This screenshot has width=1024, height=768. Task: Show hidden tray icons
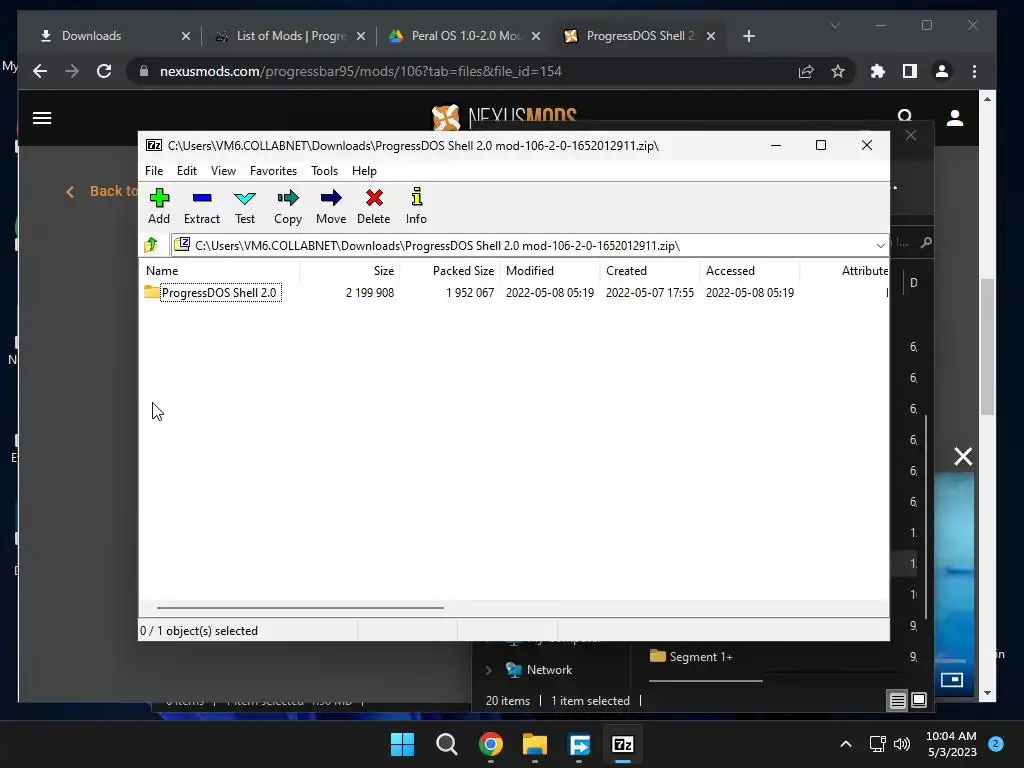(846, 744)
